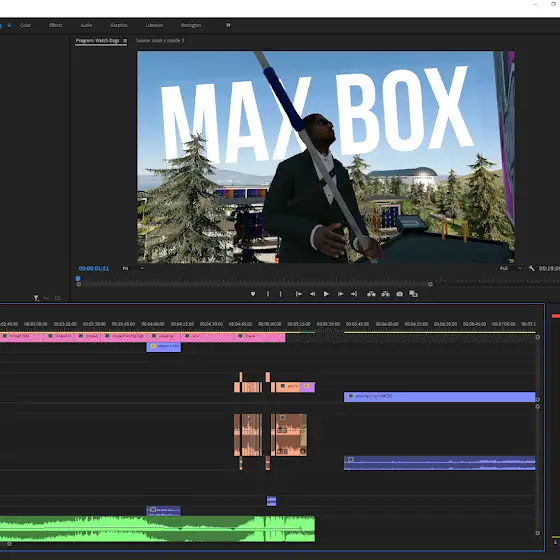This screenshot has height=560, width=560.
Task: Select the small blue clip under pink track
Action: [x=164, y=347]
